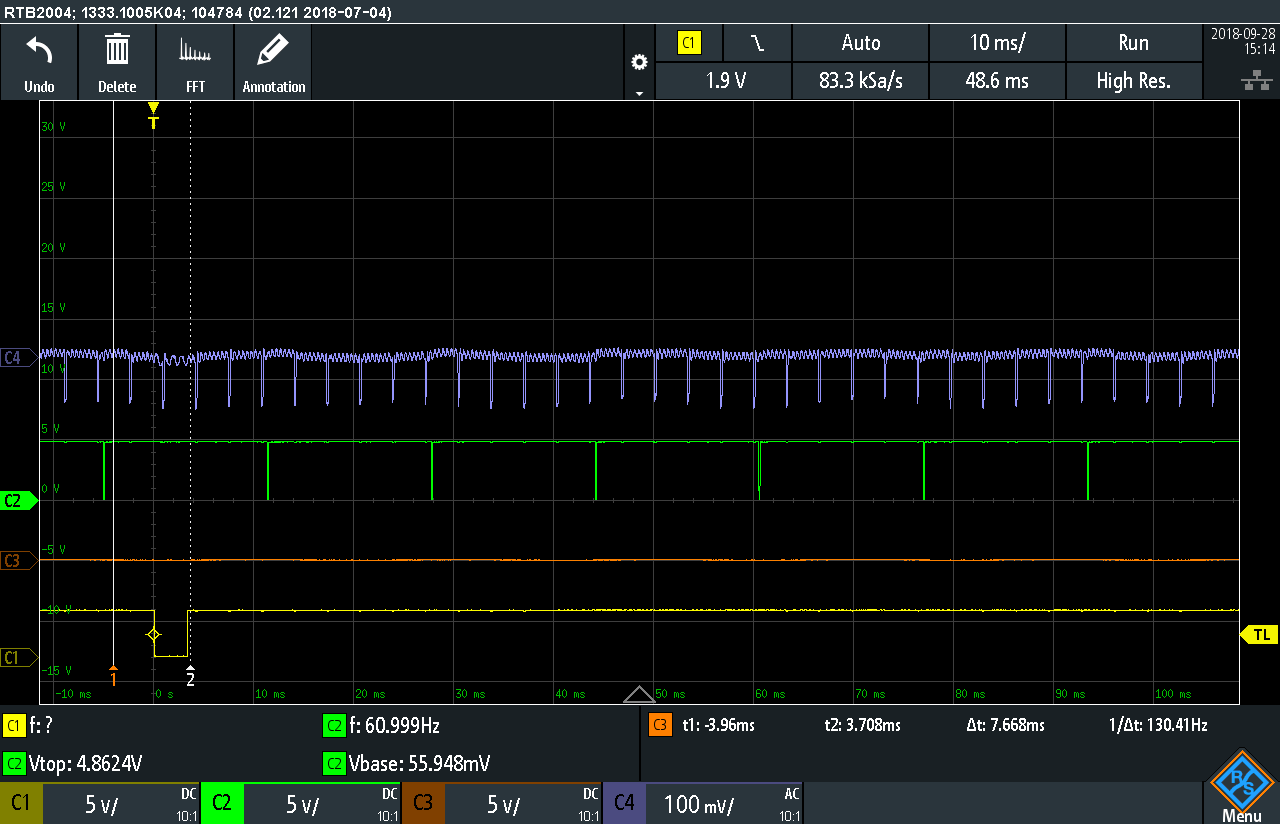Open the FFT analysis tool

tap(195, 62)
